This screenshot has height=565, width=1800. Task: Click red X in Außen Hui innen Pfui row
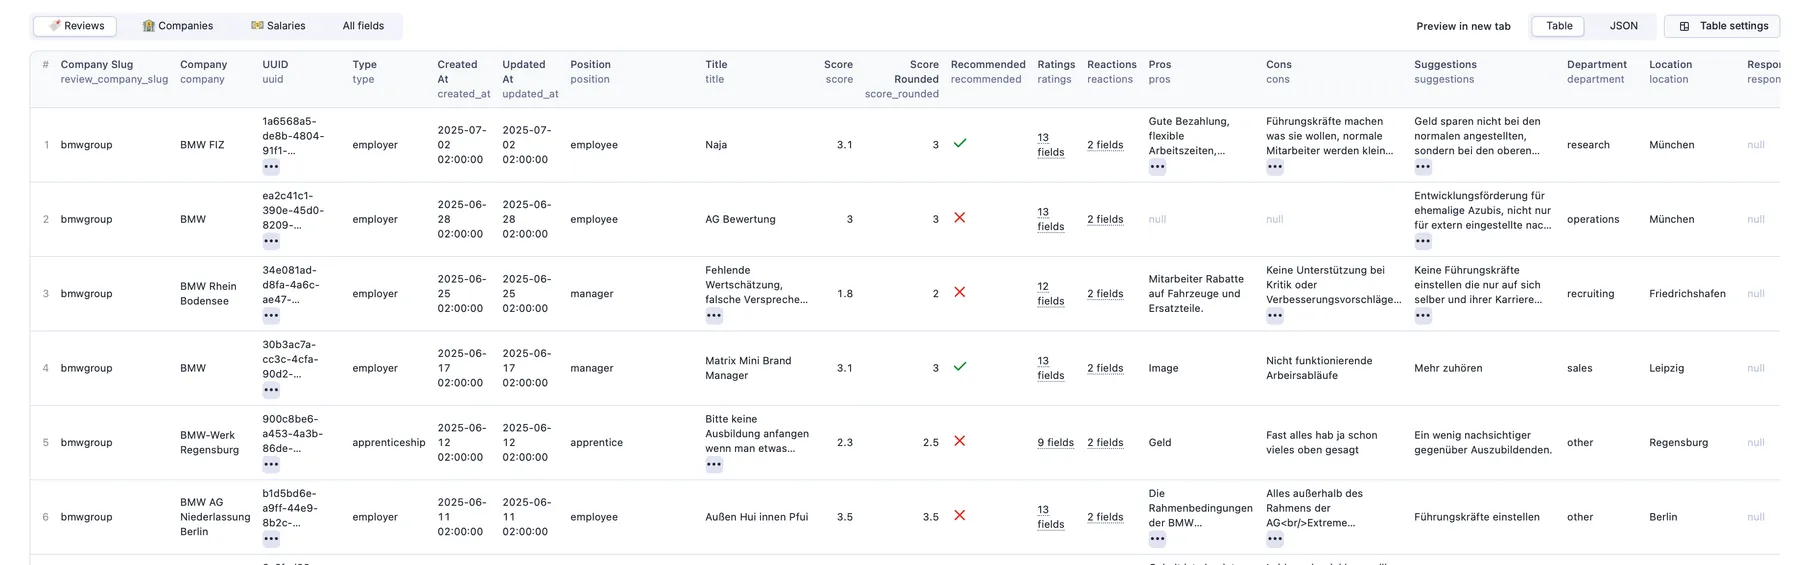tap(960, 515)
